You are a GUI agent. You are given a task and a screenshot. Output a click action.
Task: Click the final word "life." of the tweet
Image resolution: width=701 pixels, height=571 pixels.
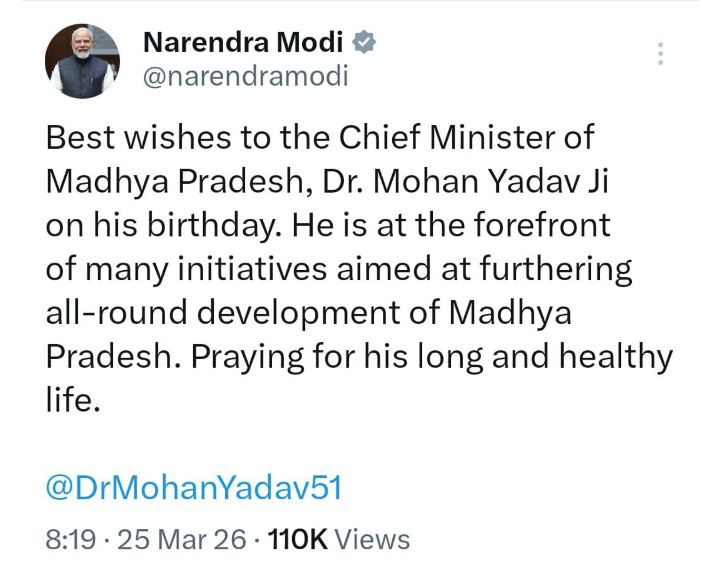click(x=74, y=400)
